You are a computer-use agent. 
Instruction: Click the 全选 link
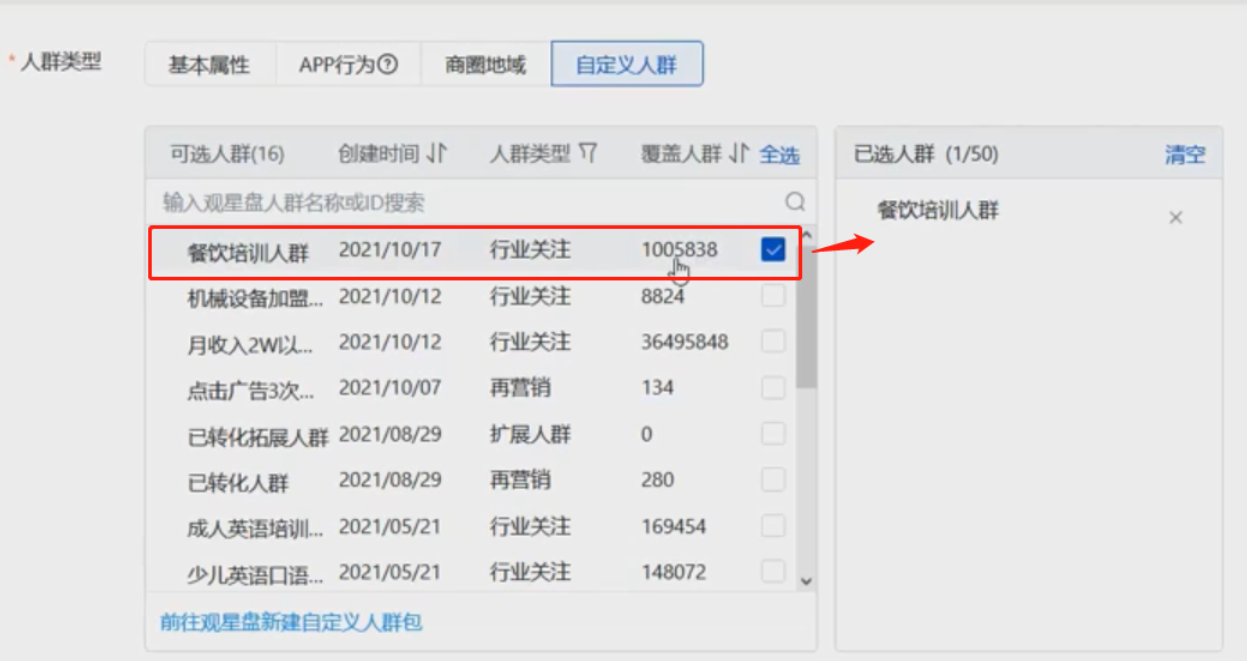click(x=779, y=155)
